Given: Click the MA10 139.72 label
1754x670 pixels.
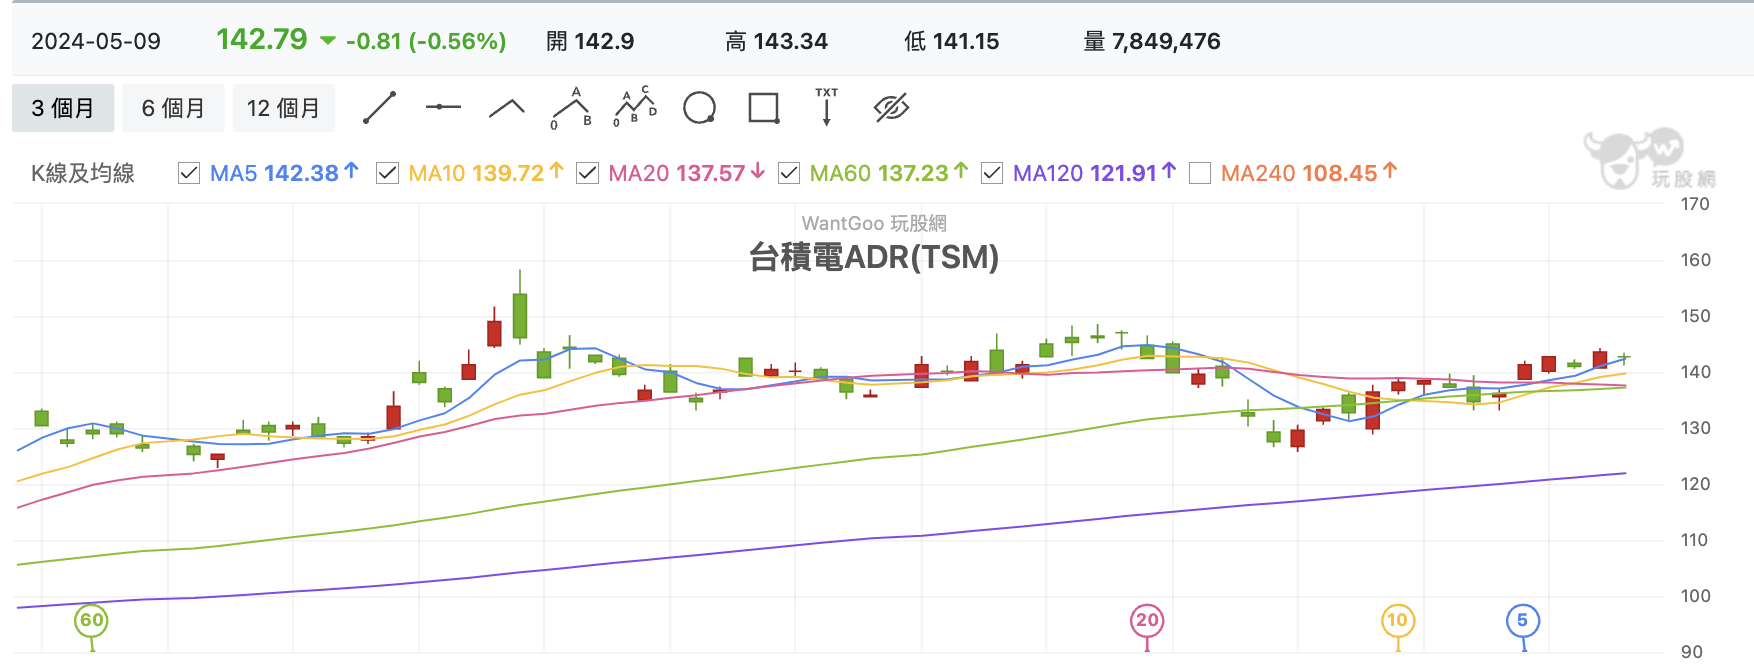Looking at the screenshot, I should click(x=486, y=173).
